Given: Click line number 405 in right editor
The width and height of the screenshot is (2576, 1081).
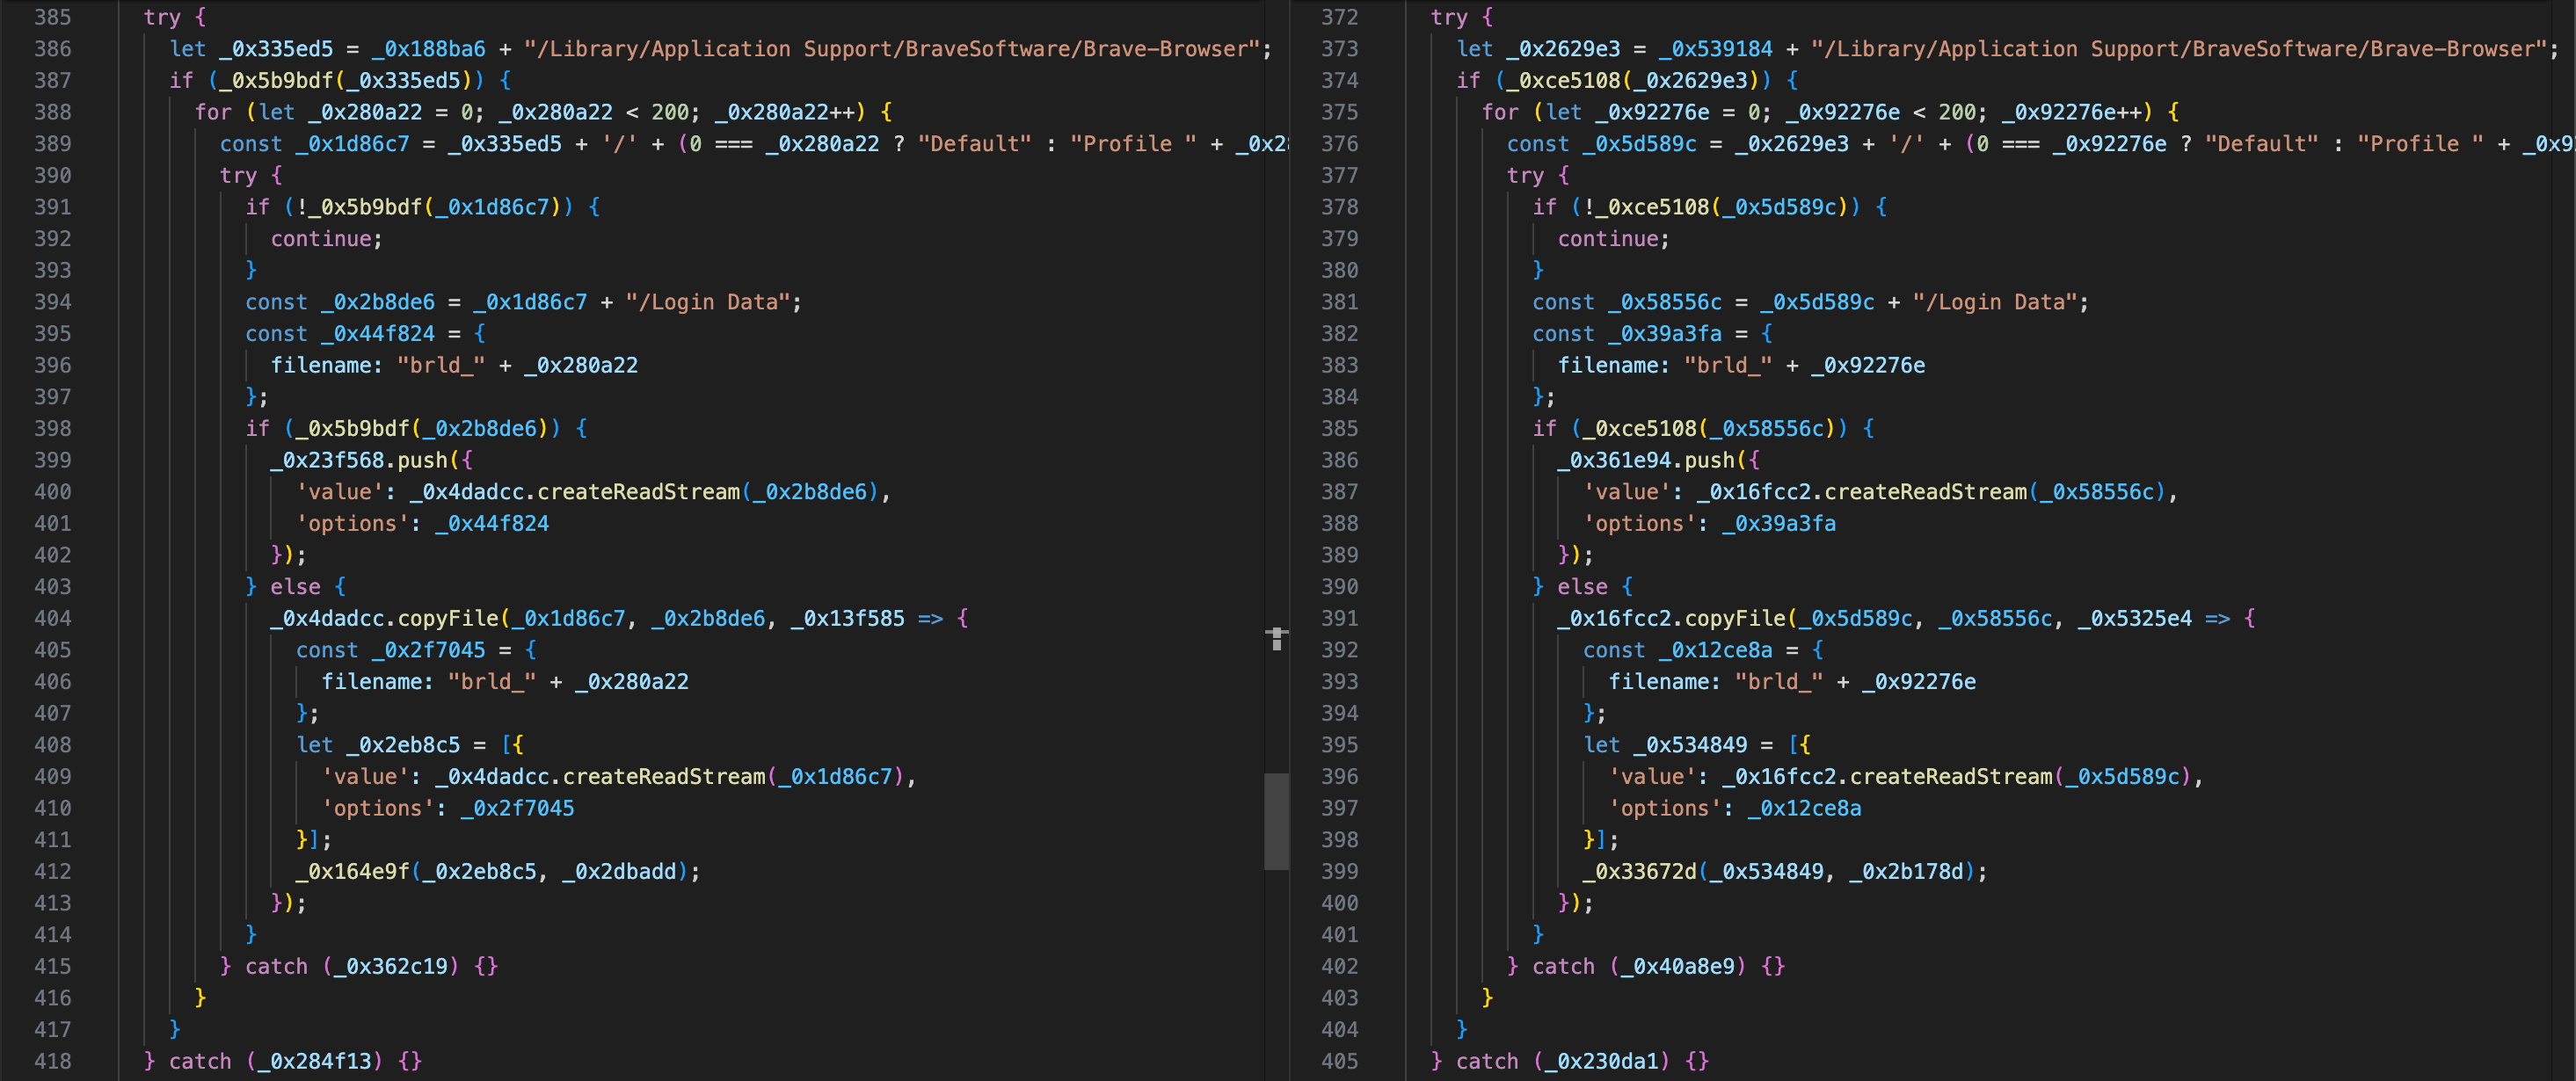Looking at the screenshot, I should [1339, 1061].
